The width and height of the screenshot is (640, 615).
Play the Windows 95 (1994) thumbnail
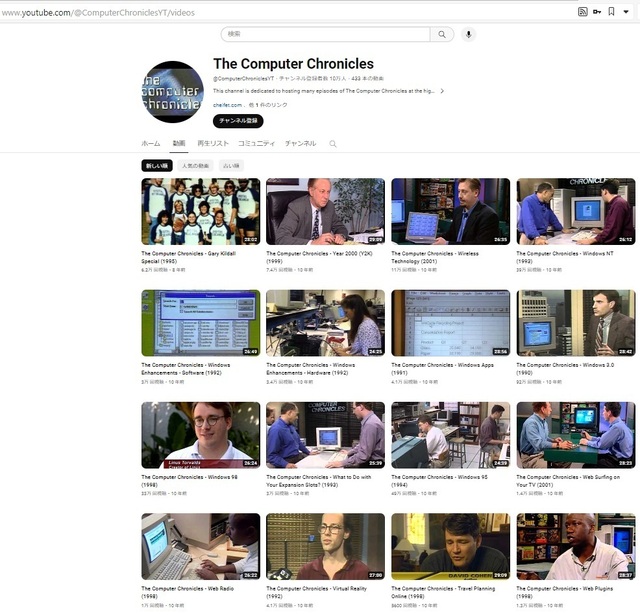[x=451, y=435]
